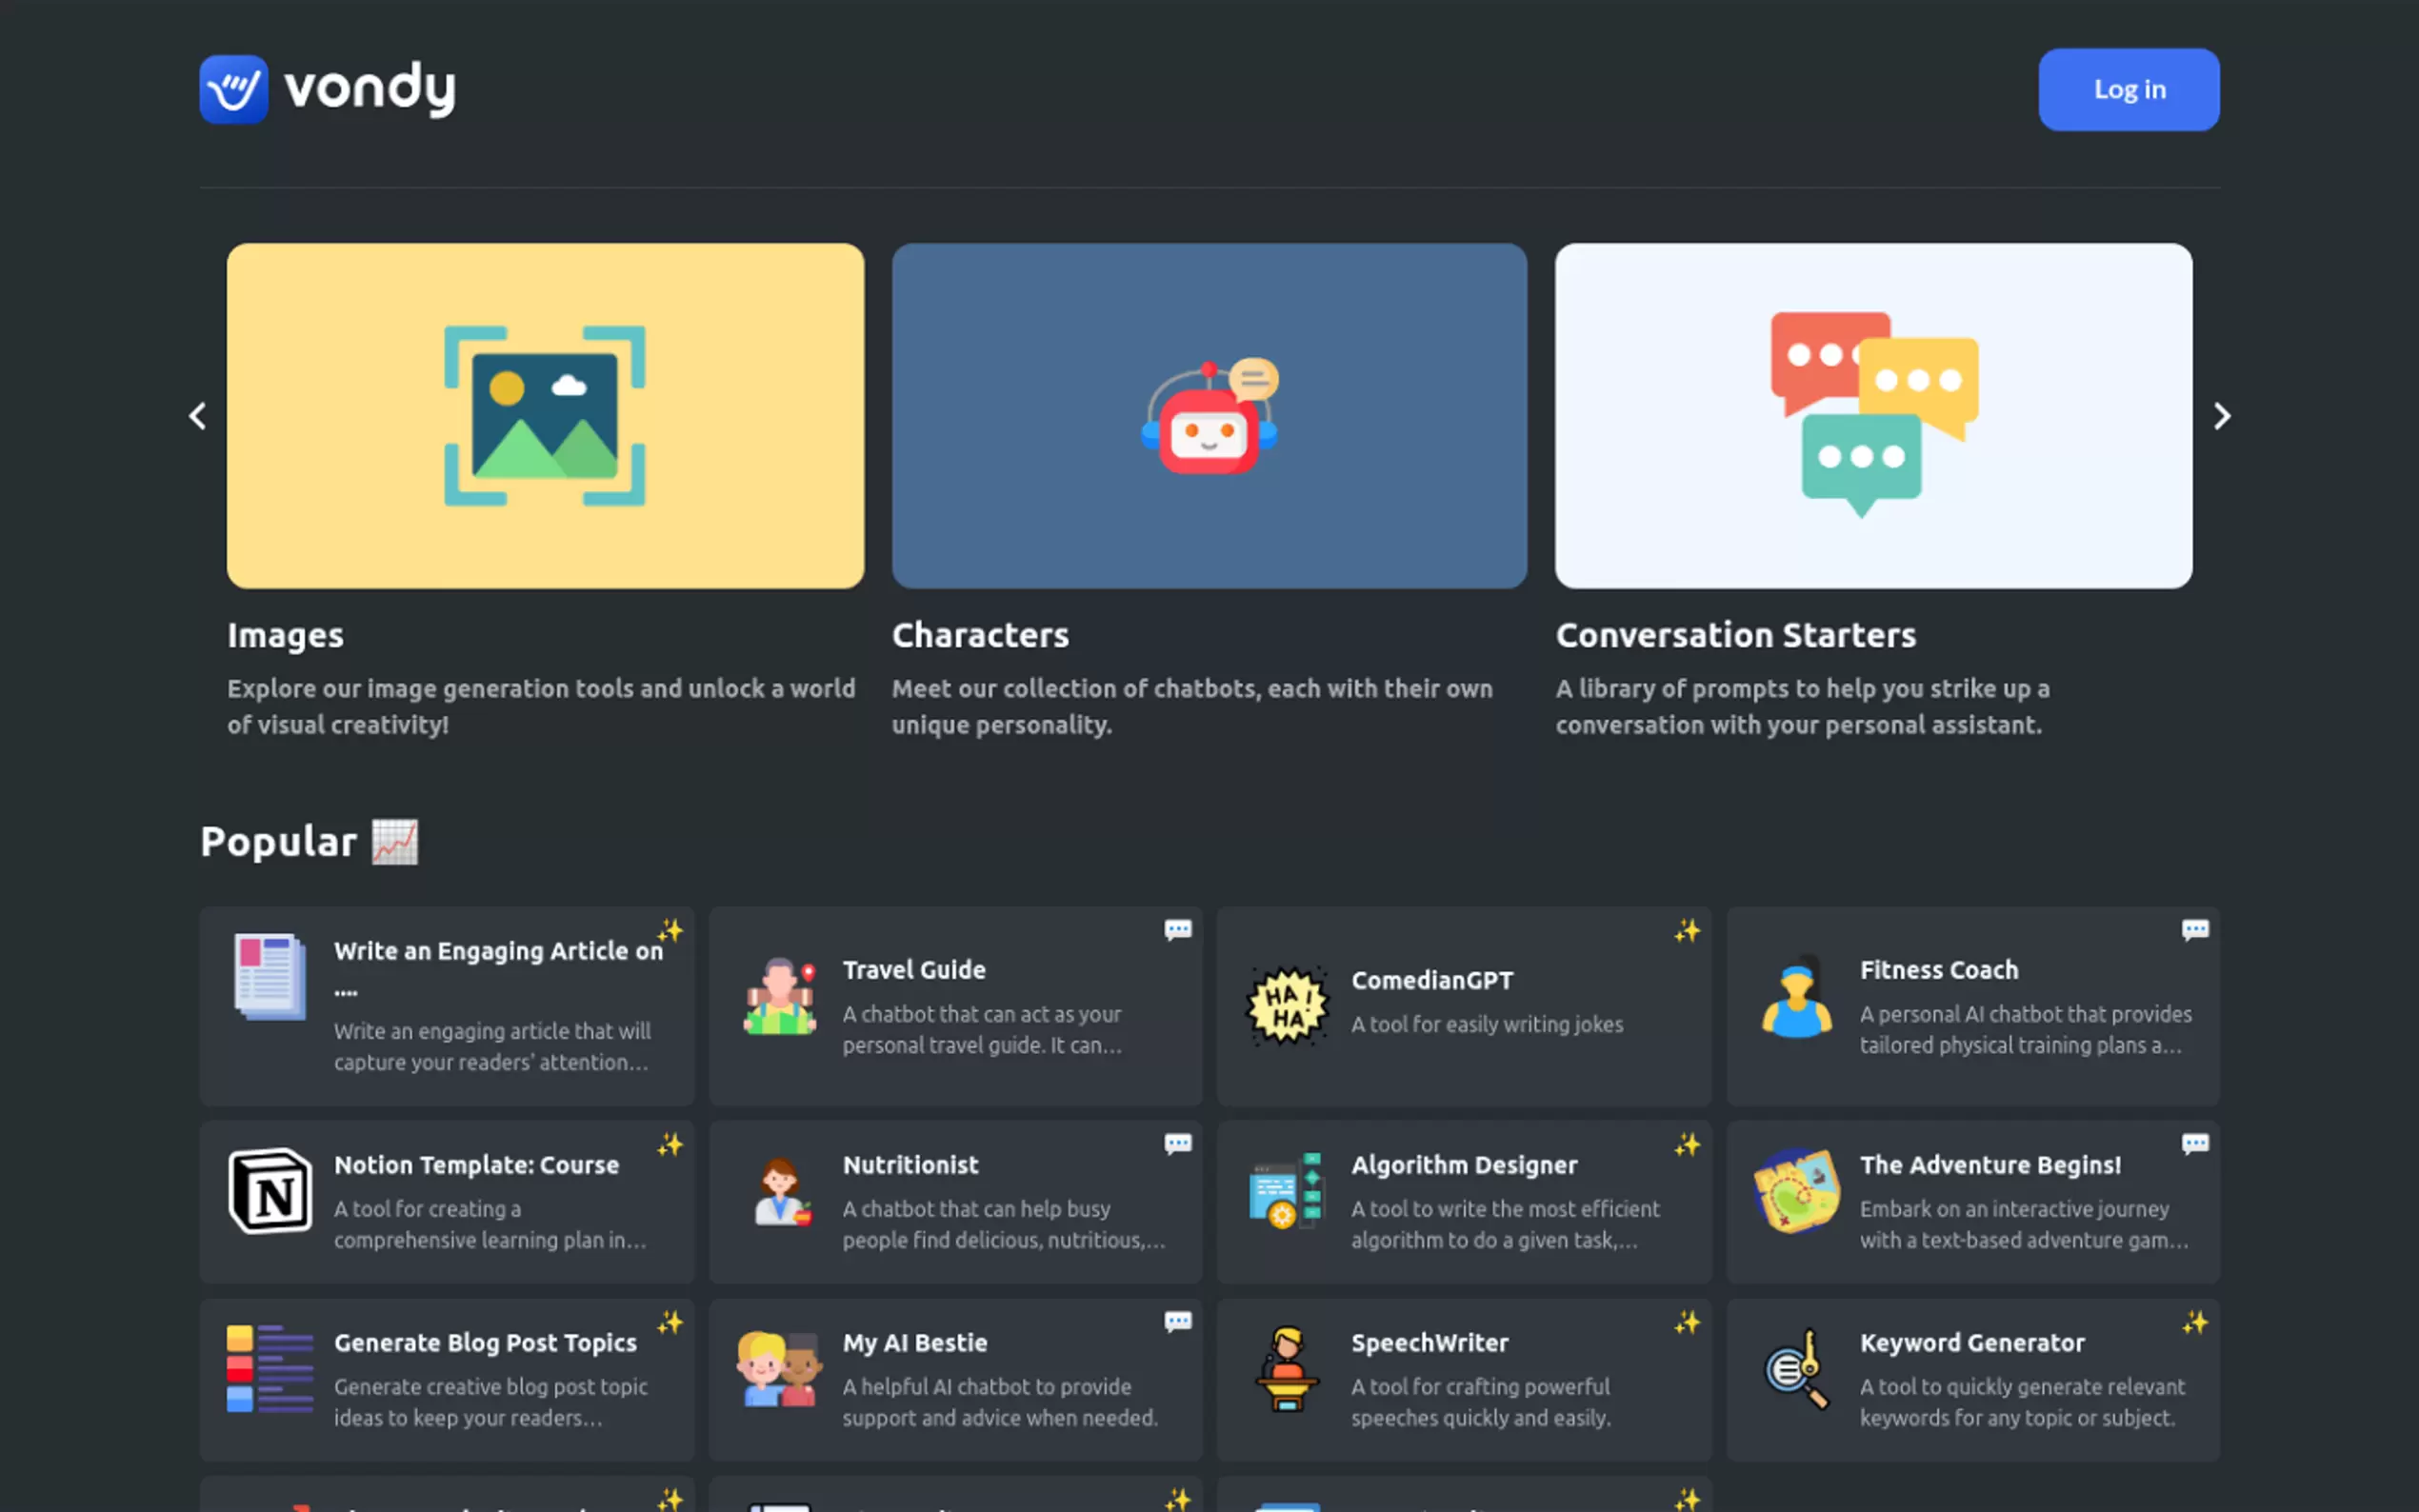Image resolution: width=2419 pixels, height=1512 pixels.
Task: Click the Travel Guide backpacker icon
Action: (x=780, y=997)
